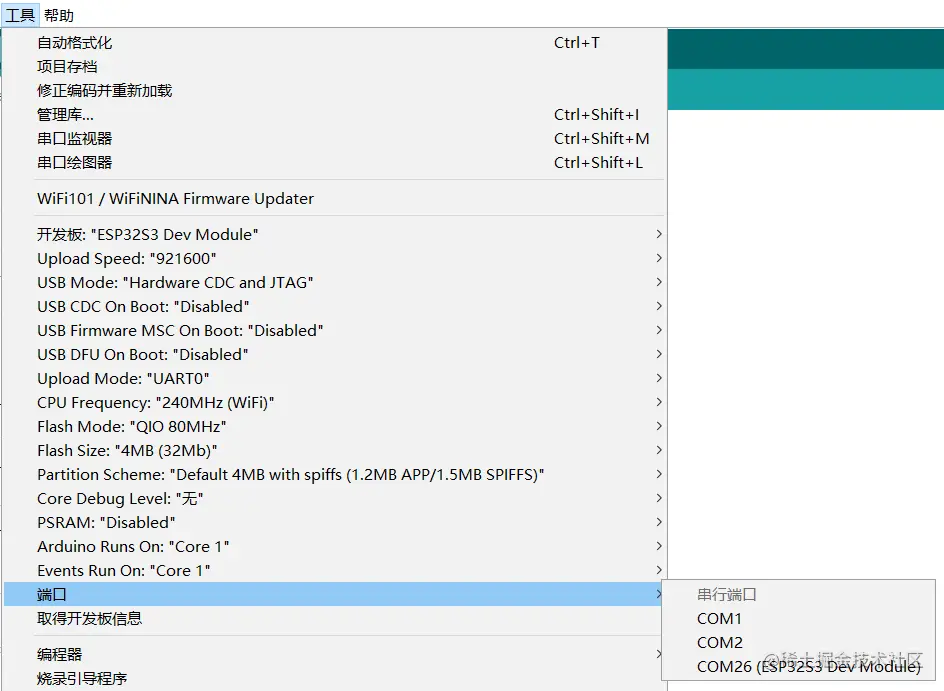The height and width of the screenshot is (691, 944).
Task: Open the 工具 menu in menu bar
Action: (x=20, y=14)
